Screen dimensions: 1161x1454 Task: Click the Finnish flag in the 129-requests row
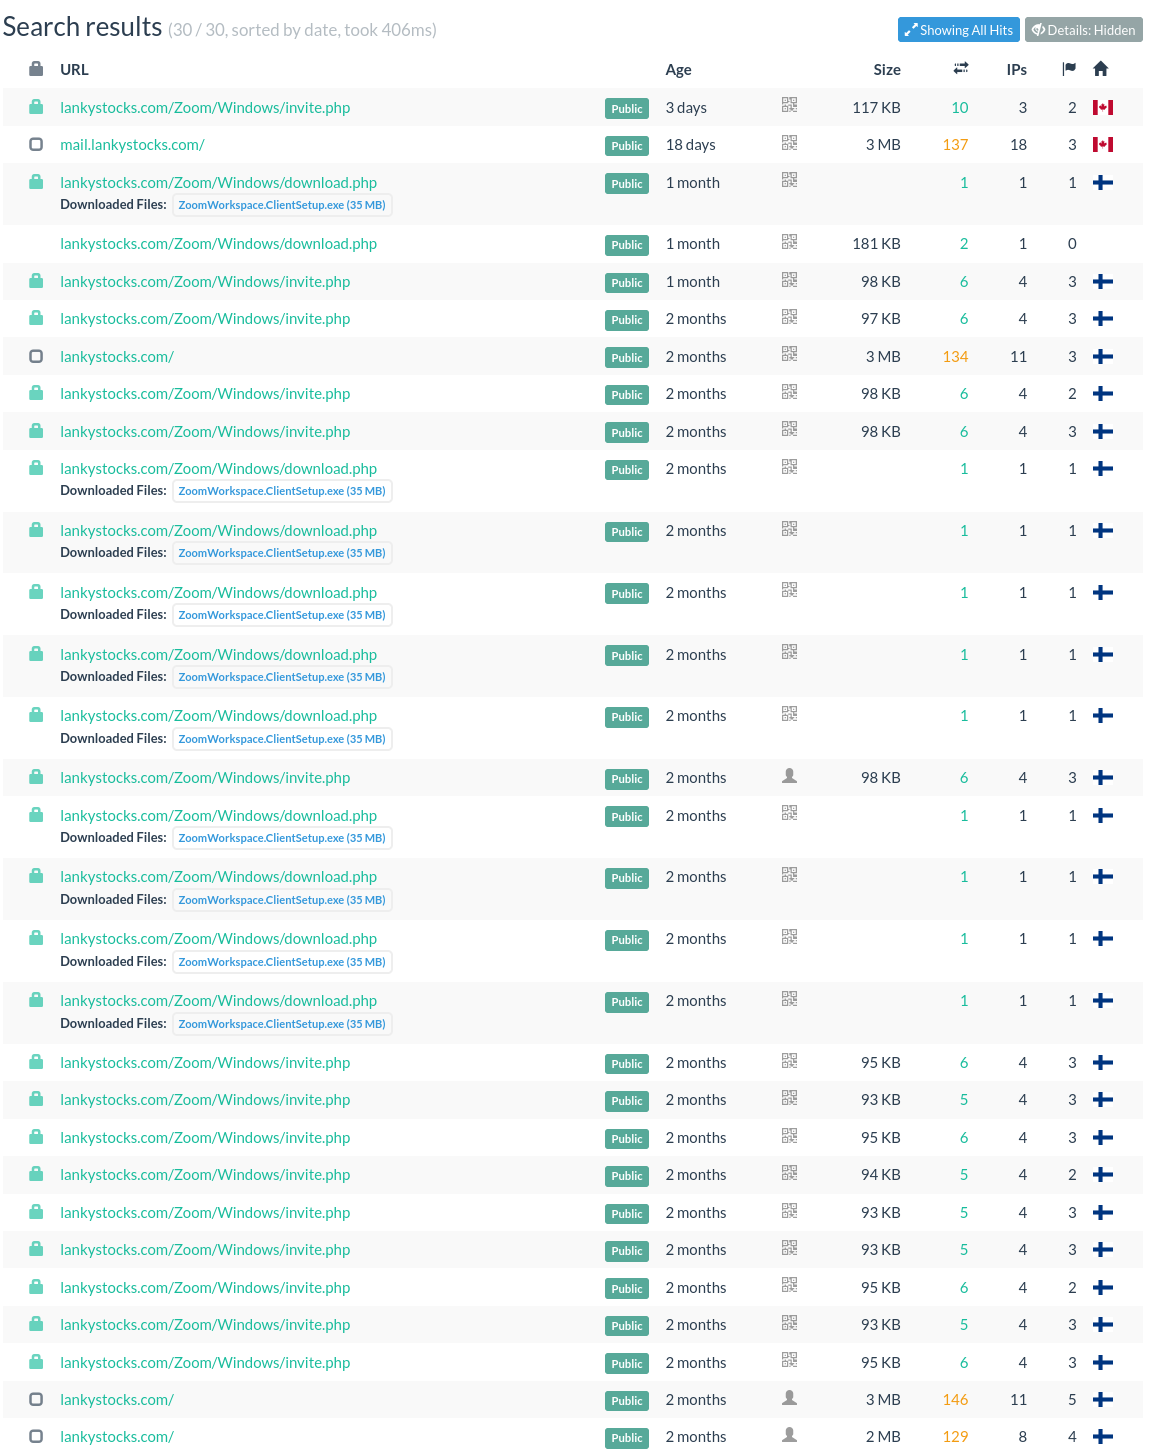[1102, 1437]
